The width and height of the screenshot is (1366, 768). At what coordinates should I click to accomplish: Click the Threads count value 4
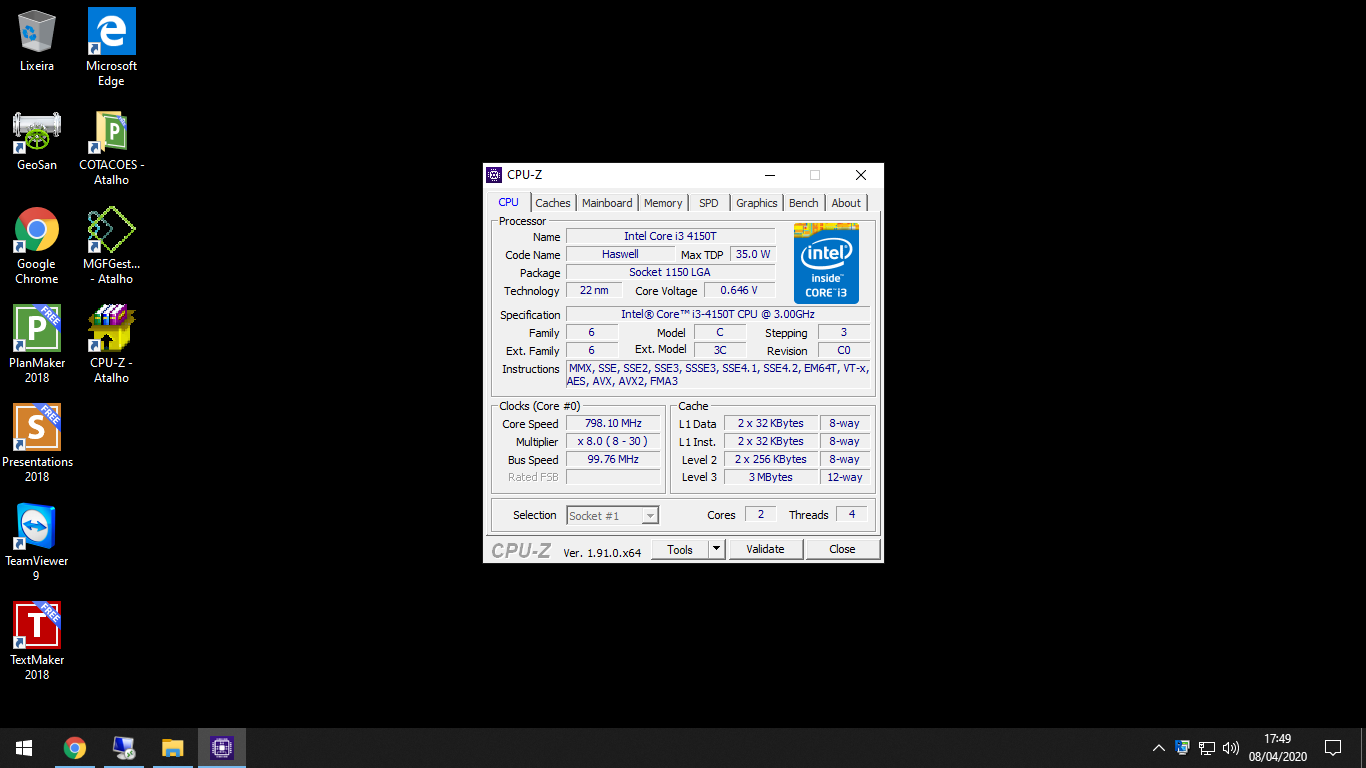click(852, 514)
